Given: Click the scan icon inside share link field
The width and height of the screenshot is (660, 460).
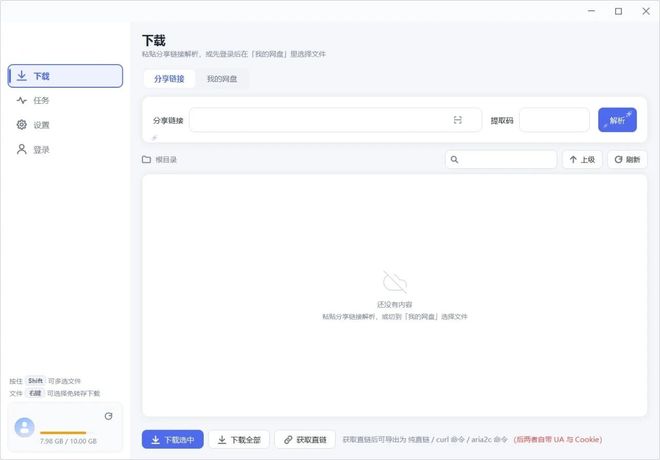Looking at the screenshot, I should tap(458, 120).
